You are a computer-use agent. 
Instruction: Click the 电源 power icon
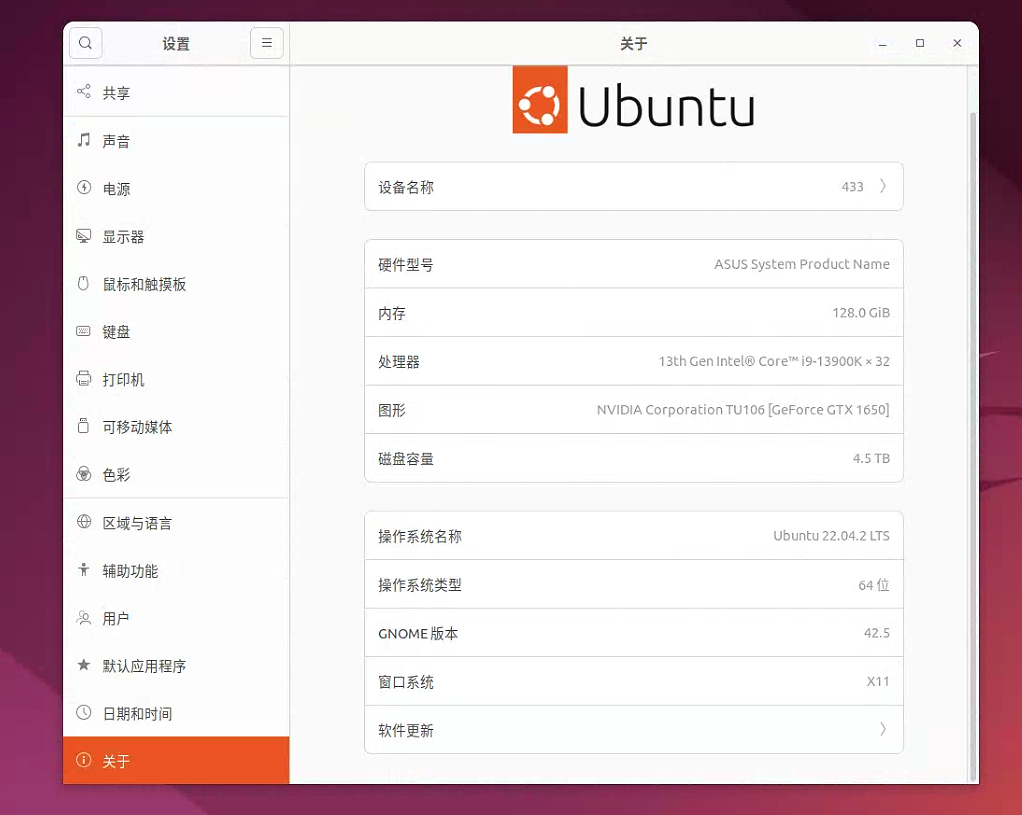pos(84,188)
